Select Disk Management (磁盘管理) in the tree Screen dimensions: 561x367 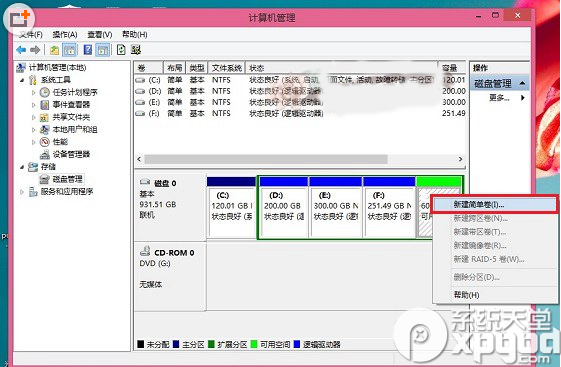point(67,179)
